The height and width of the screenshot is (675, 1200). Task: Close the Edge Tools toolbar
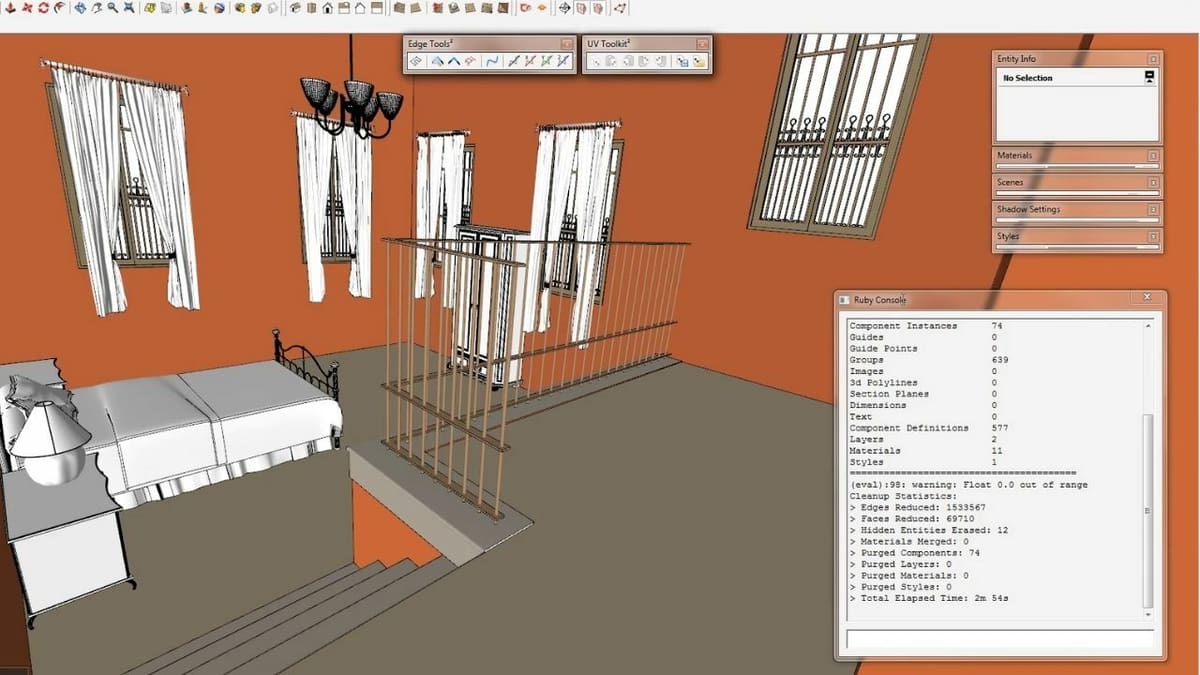pyautogui.click(x=567, y=44)
